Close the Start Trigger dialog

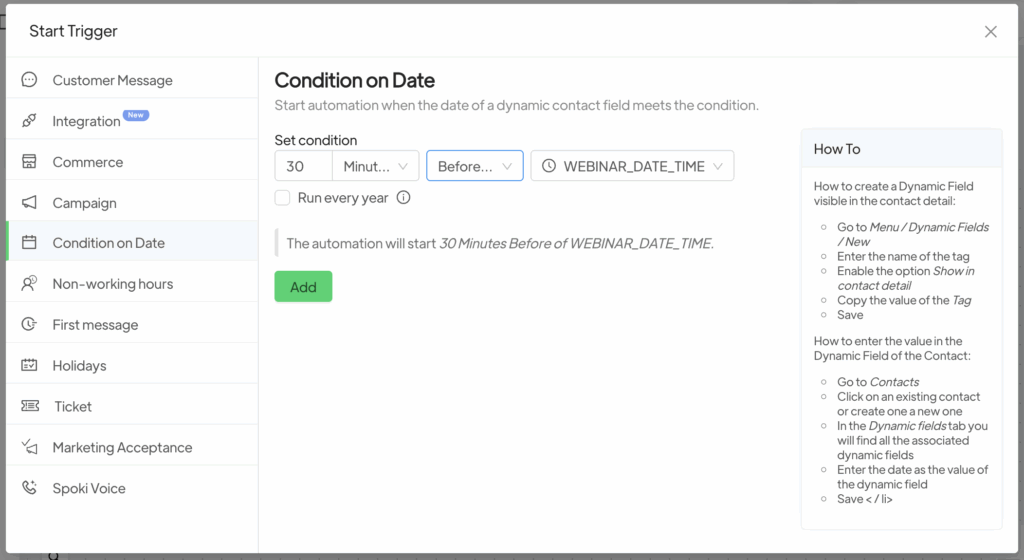point(990,31)
